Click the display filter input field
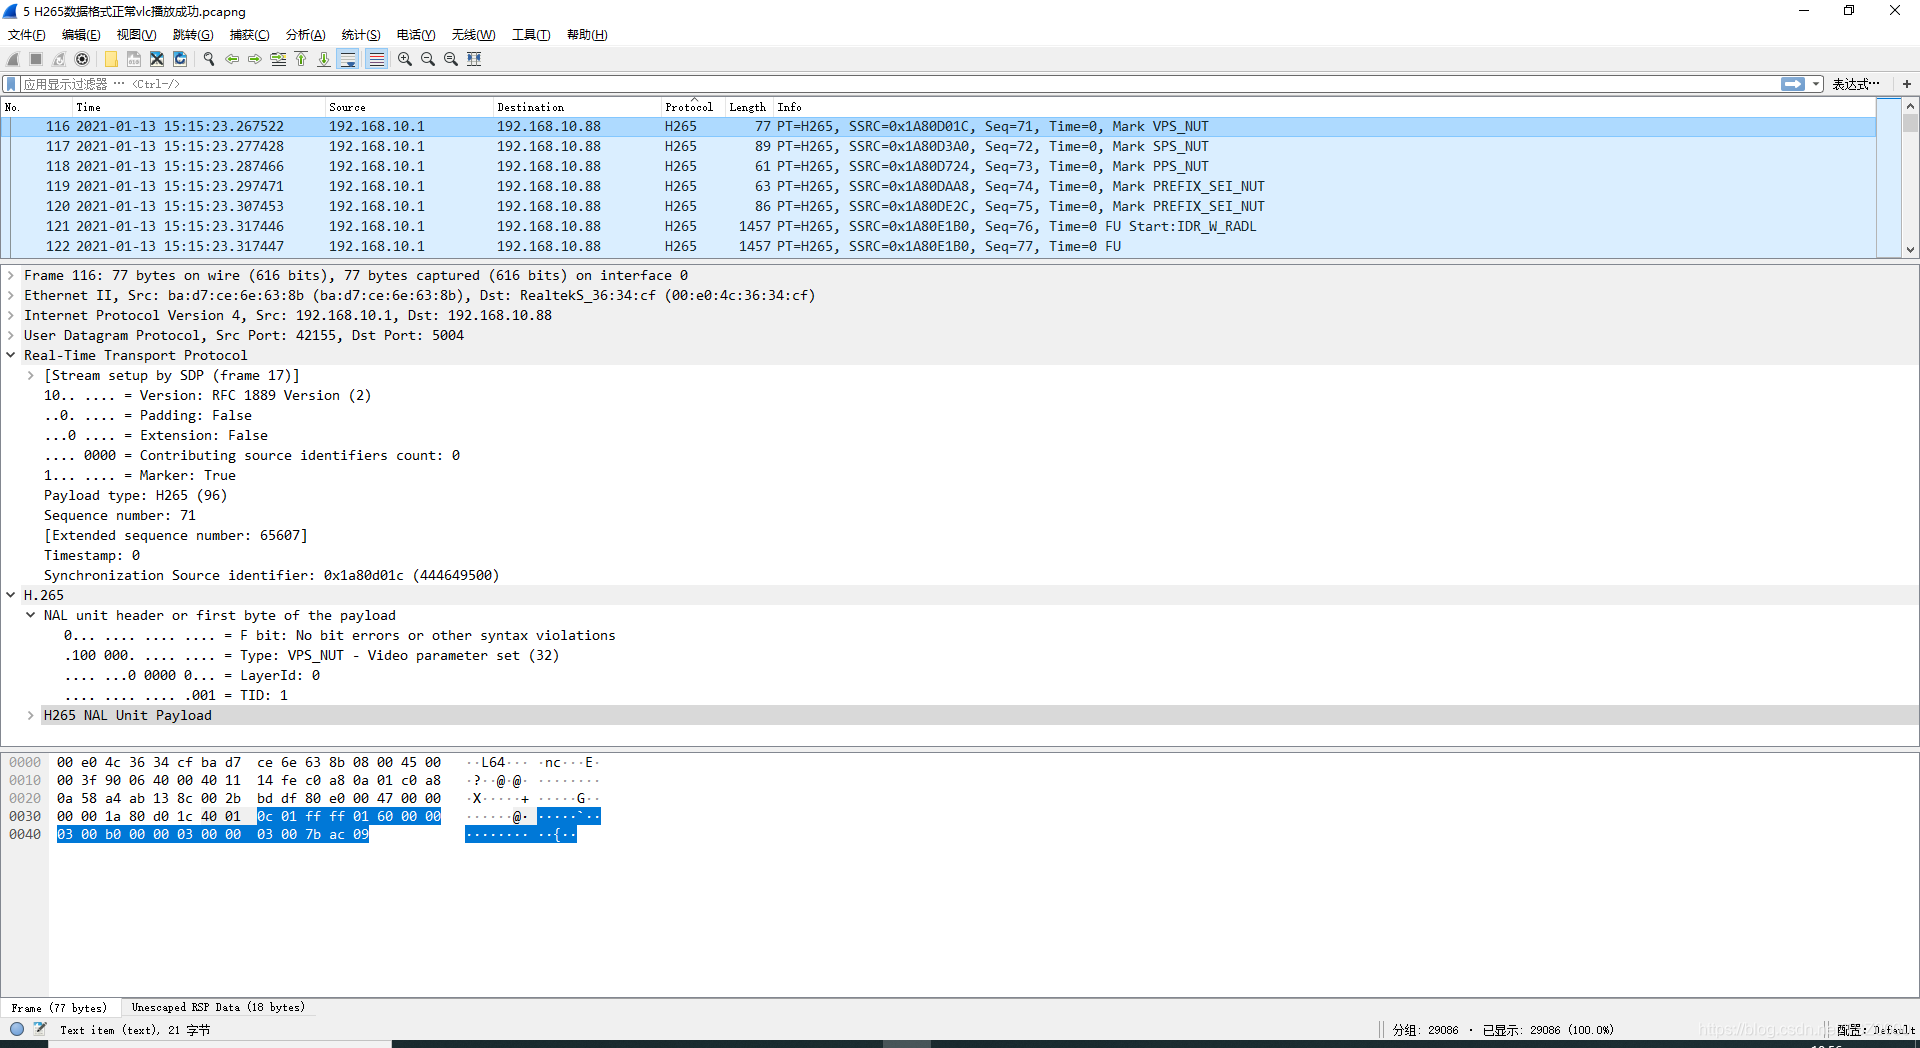The image size is (1920, 1048). pyautogui.click(x=900, y=84)
